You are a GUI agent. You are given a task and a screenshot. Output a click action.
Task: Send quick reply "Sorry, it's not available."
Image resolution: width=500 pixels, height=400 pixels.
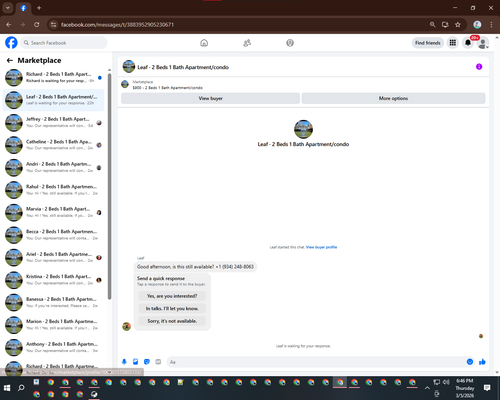point(172,321)
